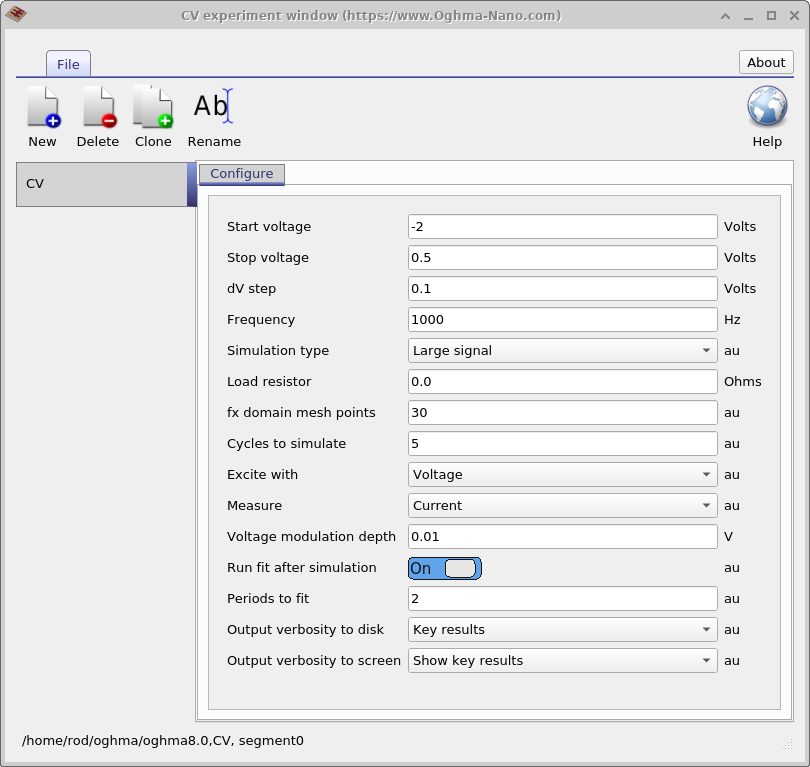The height and width of the screenshot is (767, 810).
Task: Select the Configure tab
Action: tap(241, 173)
